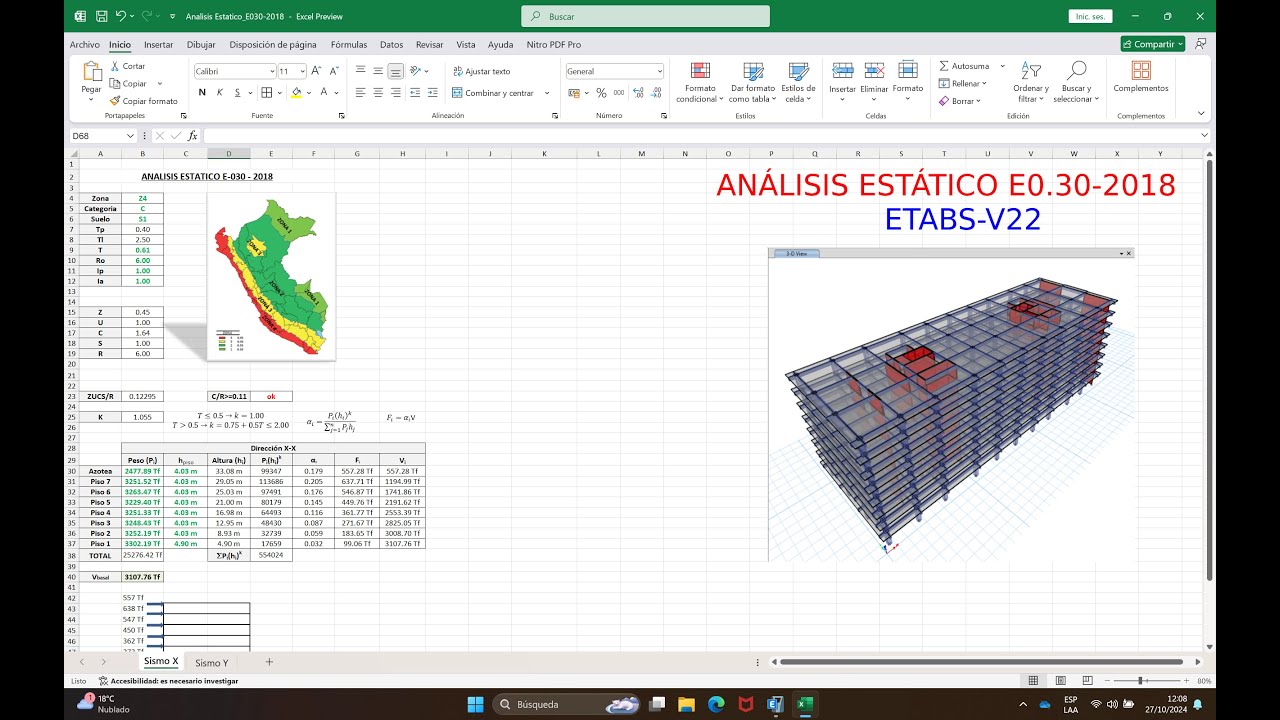Screen dimensions: 1280x720
Task: Adjust the zoom slider in status bar
Action: point(1141,680)
